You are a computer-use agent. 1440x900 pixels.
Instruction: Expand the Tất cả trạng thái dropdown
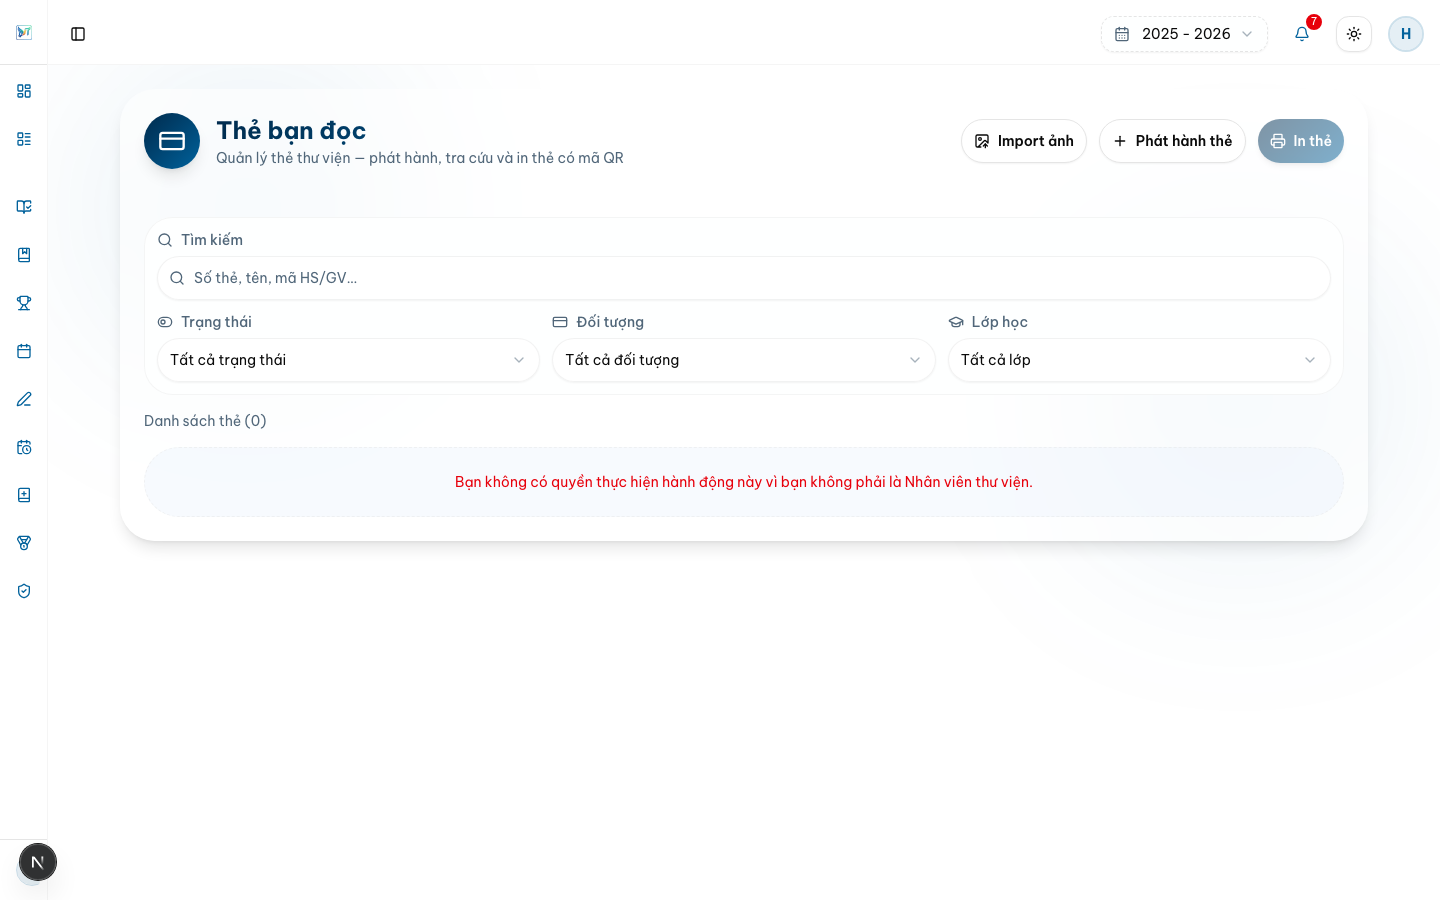[348, 360]
